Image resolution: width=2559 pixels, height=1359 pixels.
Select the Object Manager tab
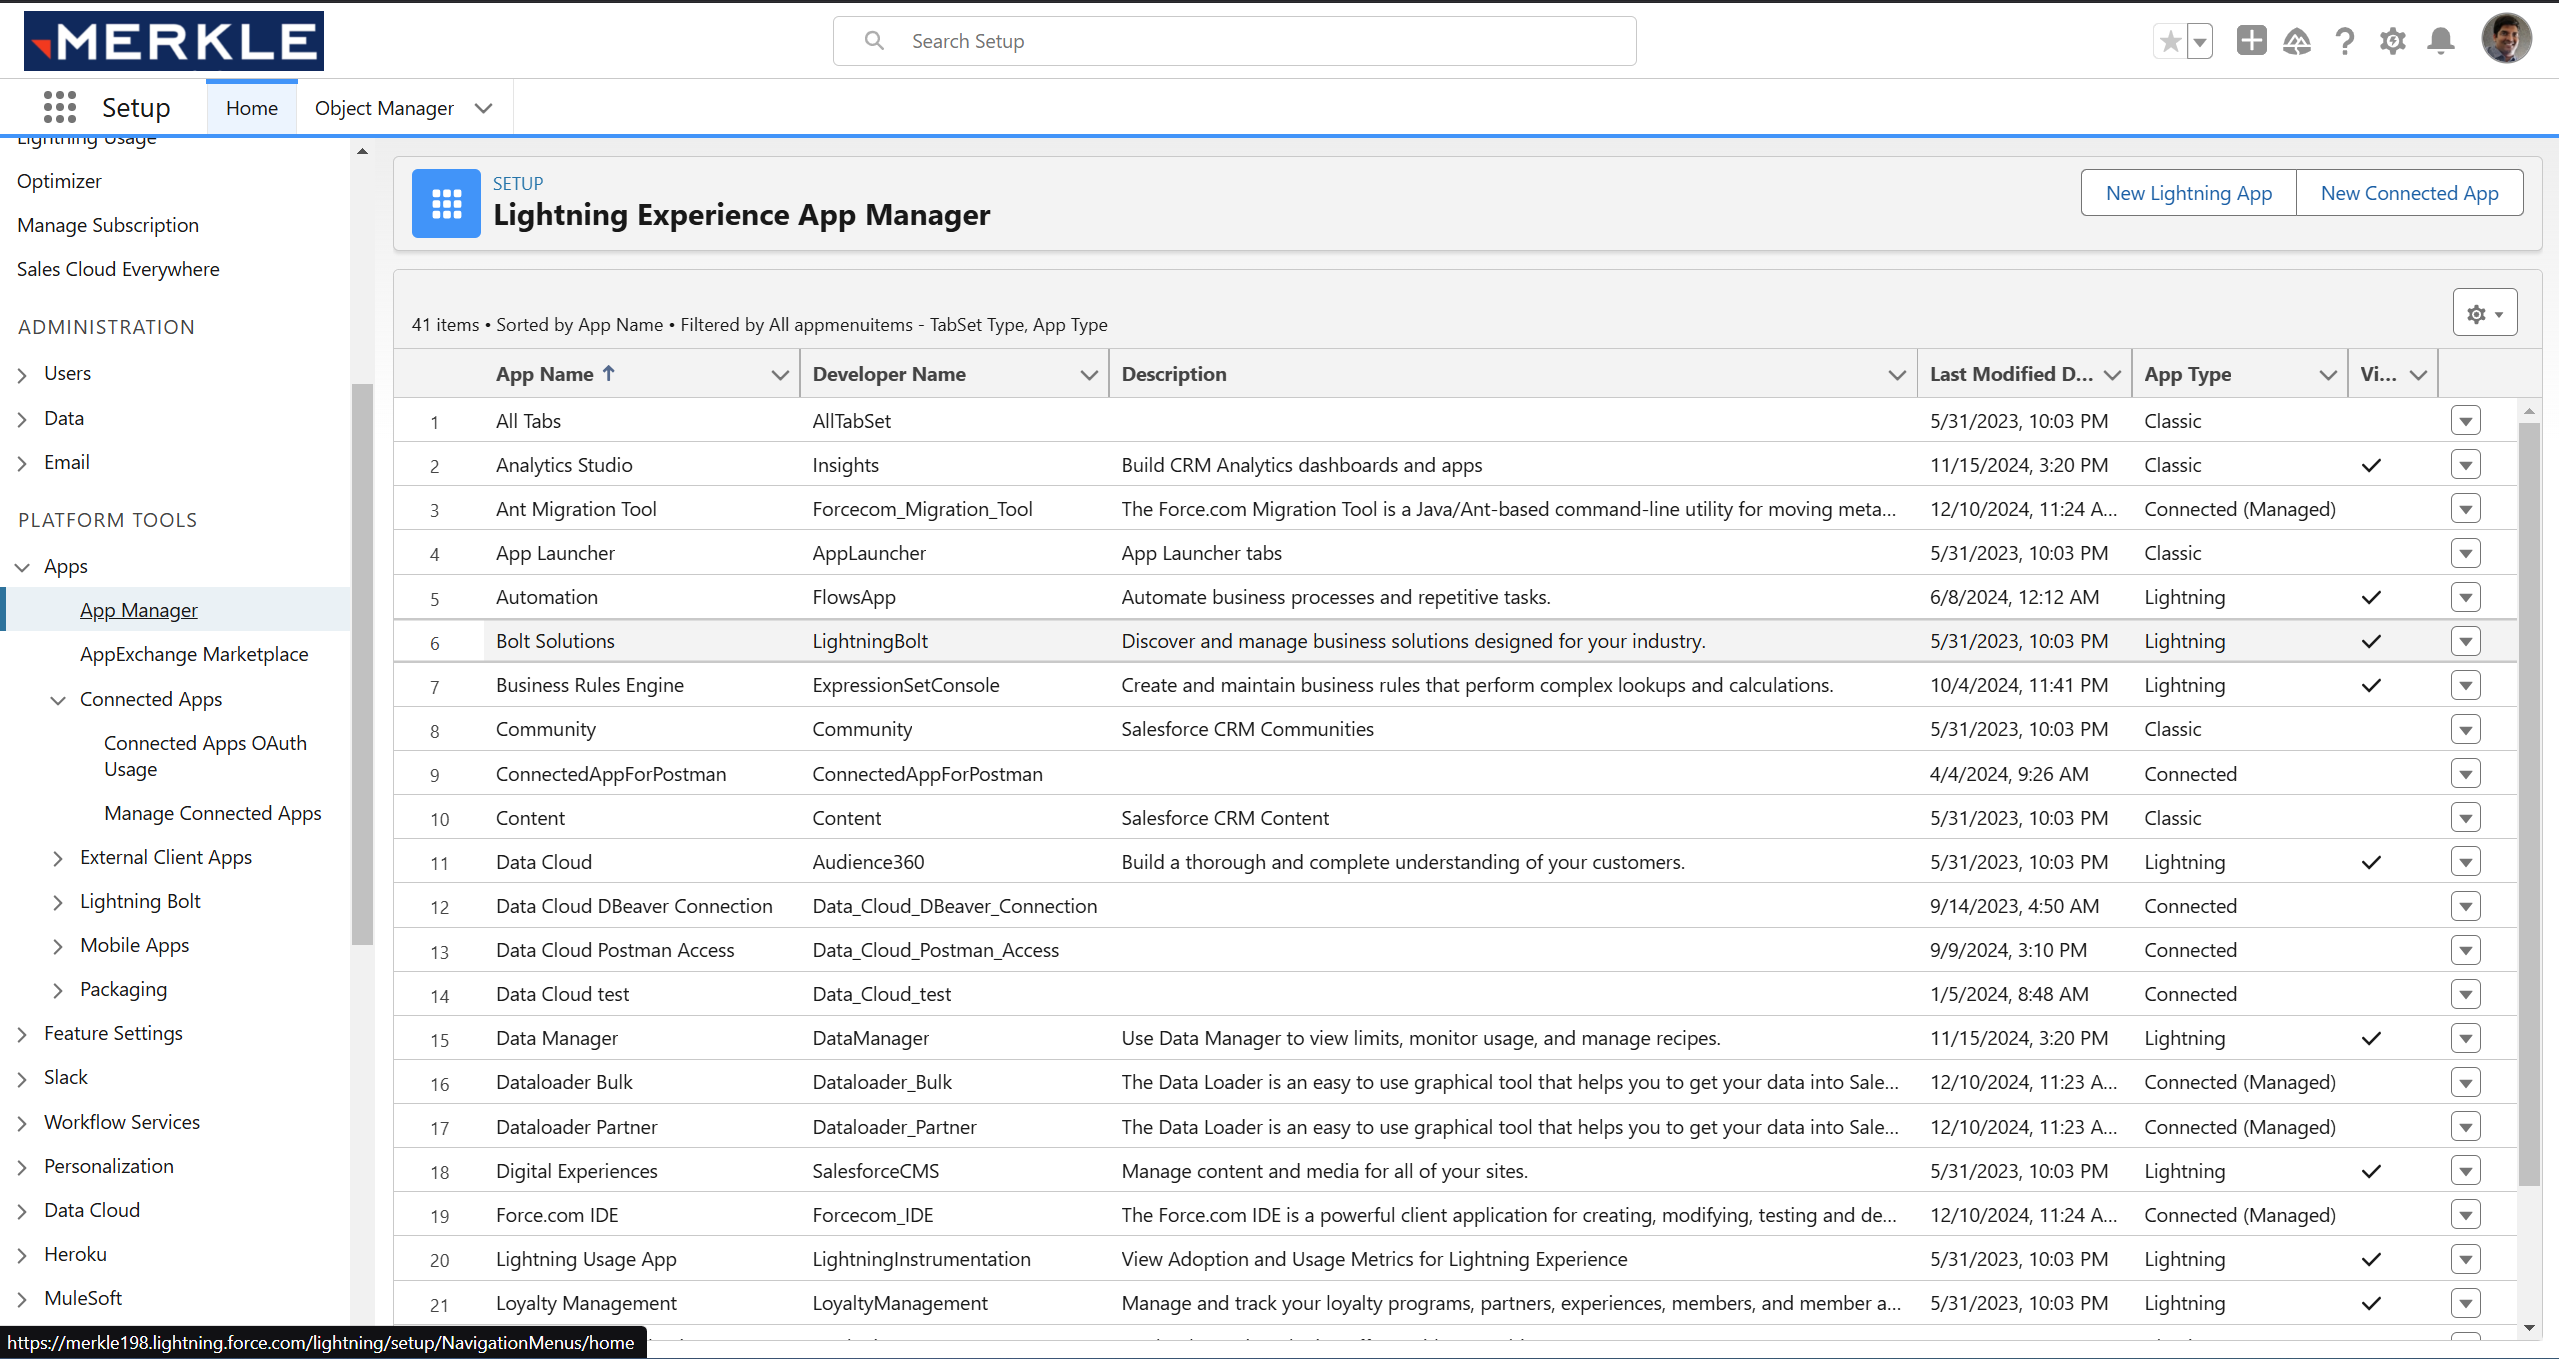point(384,108)
